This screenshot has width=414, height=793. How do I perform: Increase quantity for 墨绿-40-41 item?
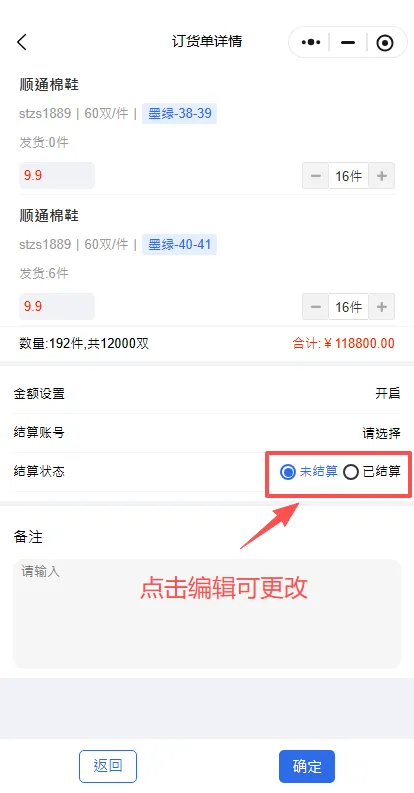[x=382, y=306]
